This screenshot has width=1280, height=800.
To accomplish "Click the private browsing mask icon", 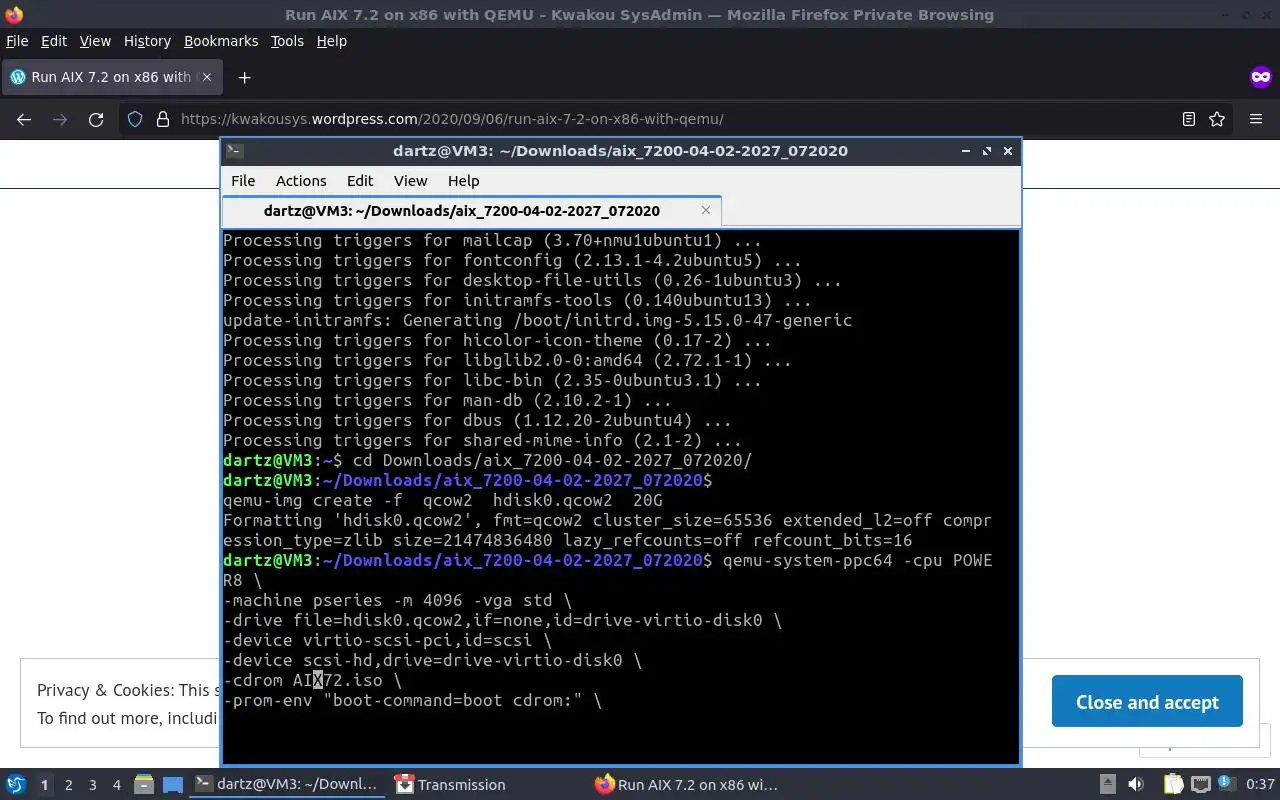I will 1261,77.
